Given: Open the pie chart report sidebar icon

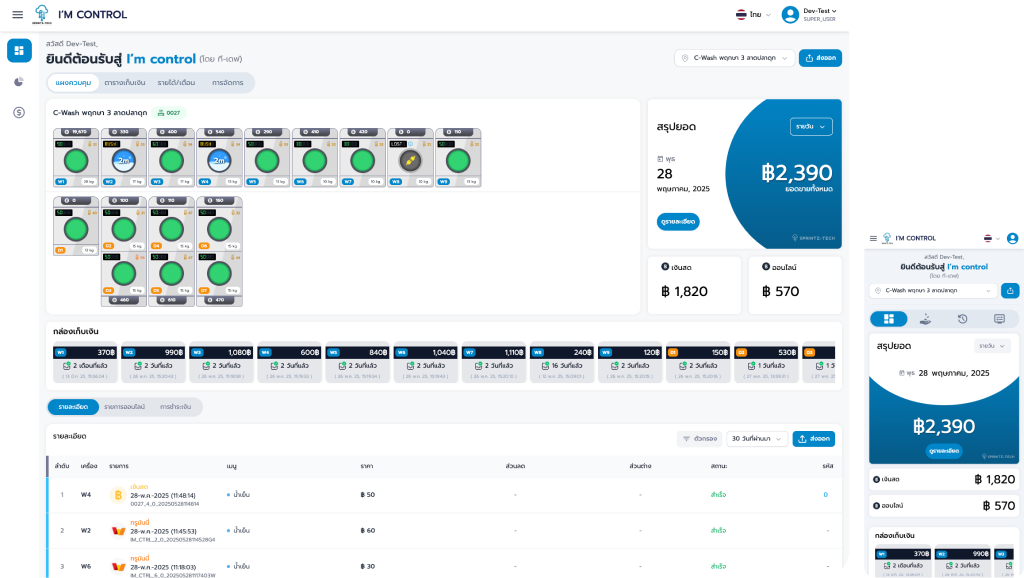Looking at the screenshot, I should coord(19,82).
